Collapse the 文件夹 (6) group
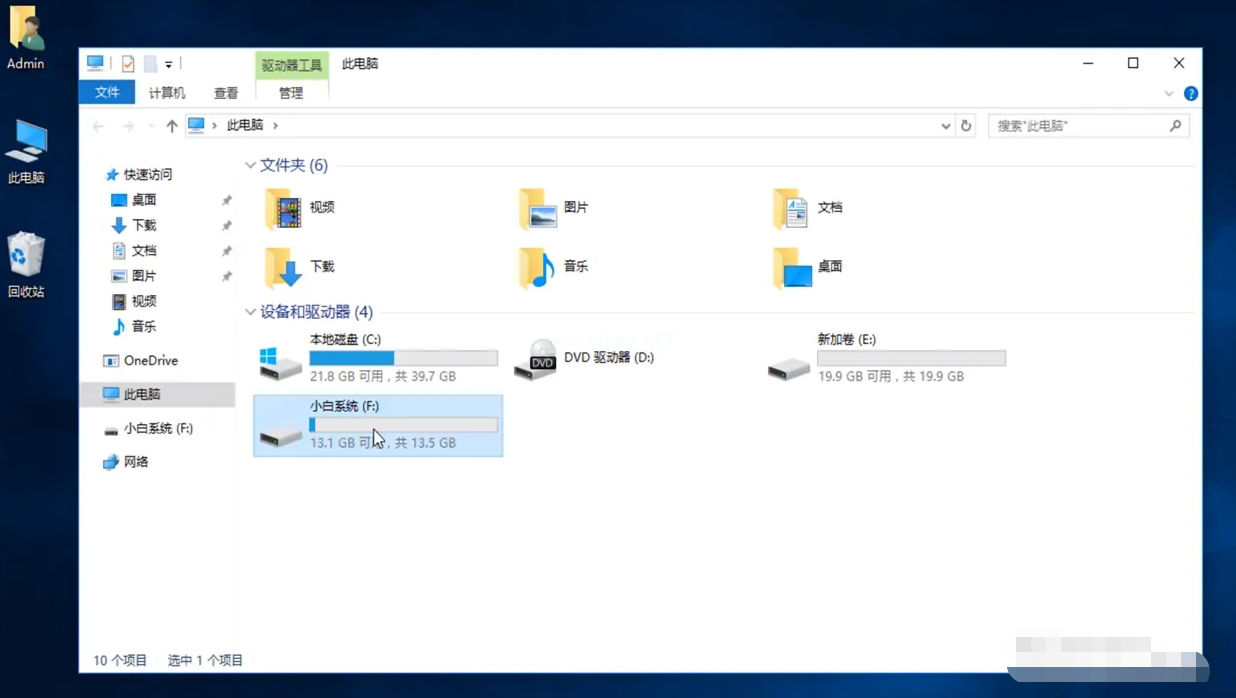Viewport: 1236px width, 698px height. tap(250, 165)
